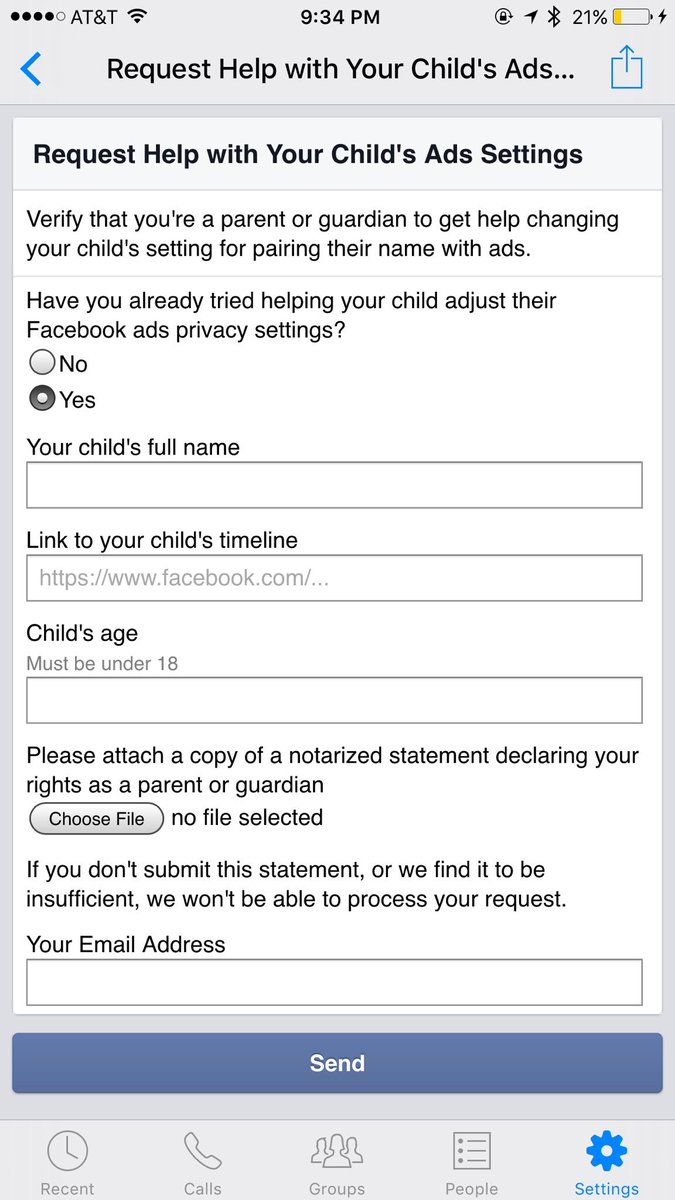Screen dimensions: 675x1200
Task: Click the child's timeline link field
Action: click(x=334, y=578)
